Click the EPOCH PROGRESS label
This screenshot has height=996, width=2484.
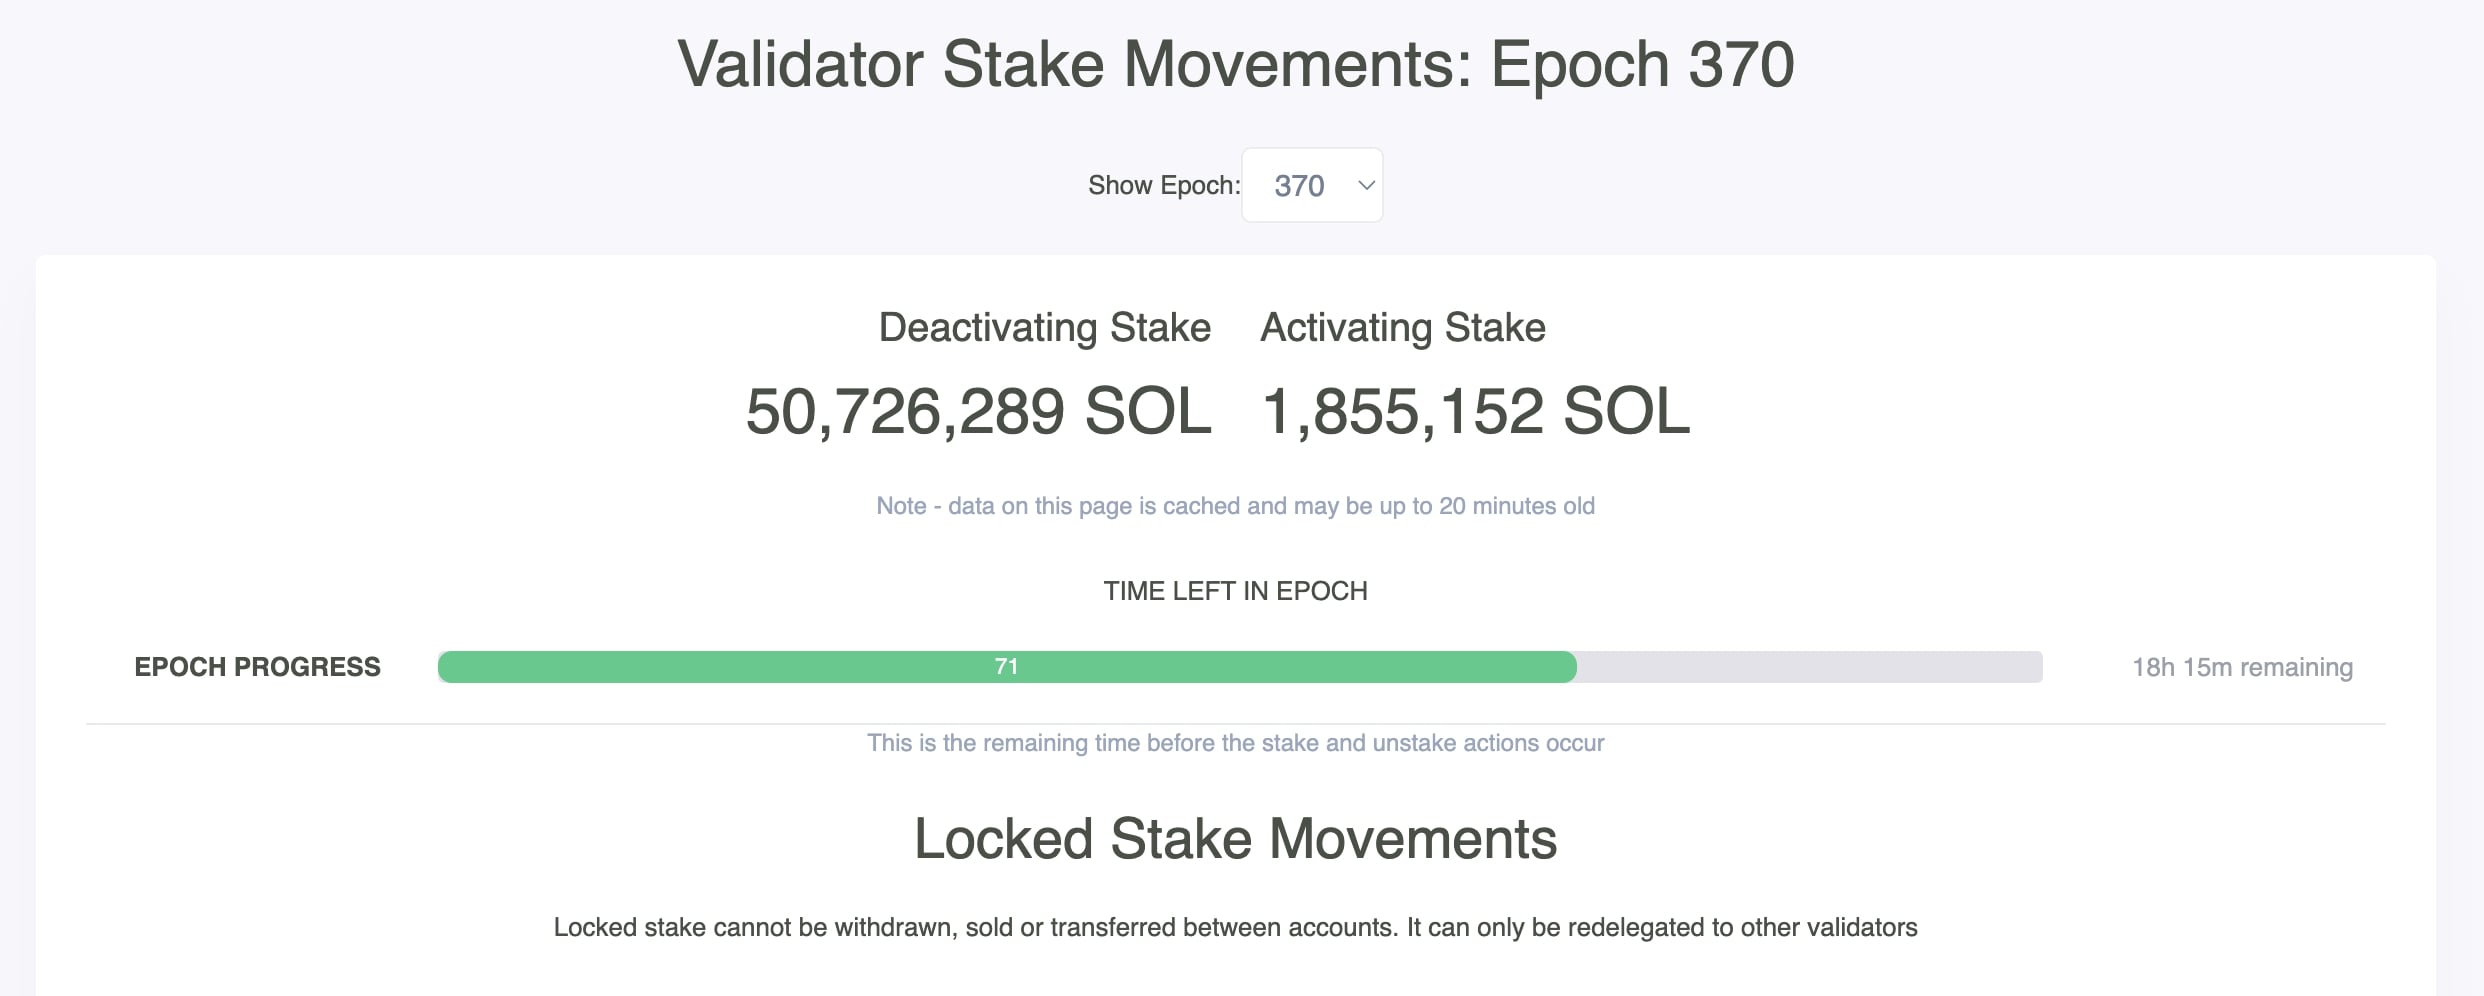(257, 667)
